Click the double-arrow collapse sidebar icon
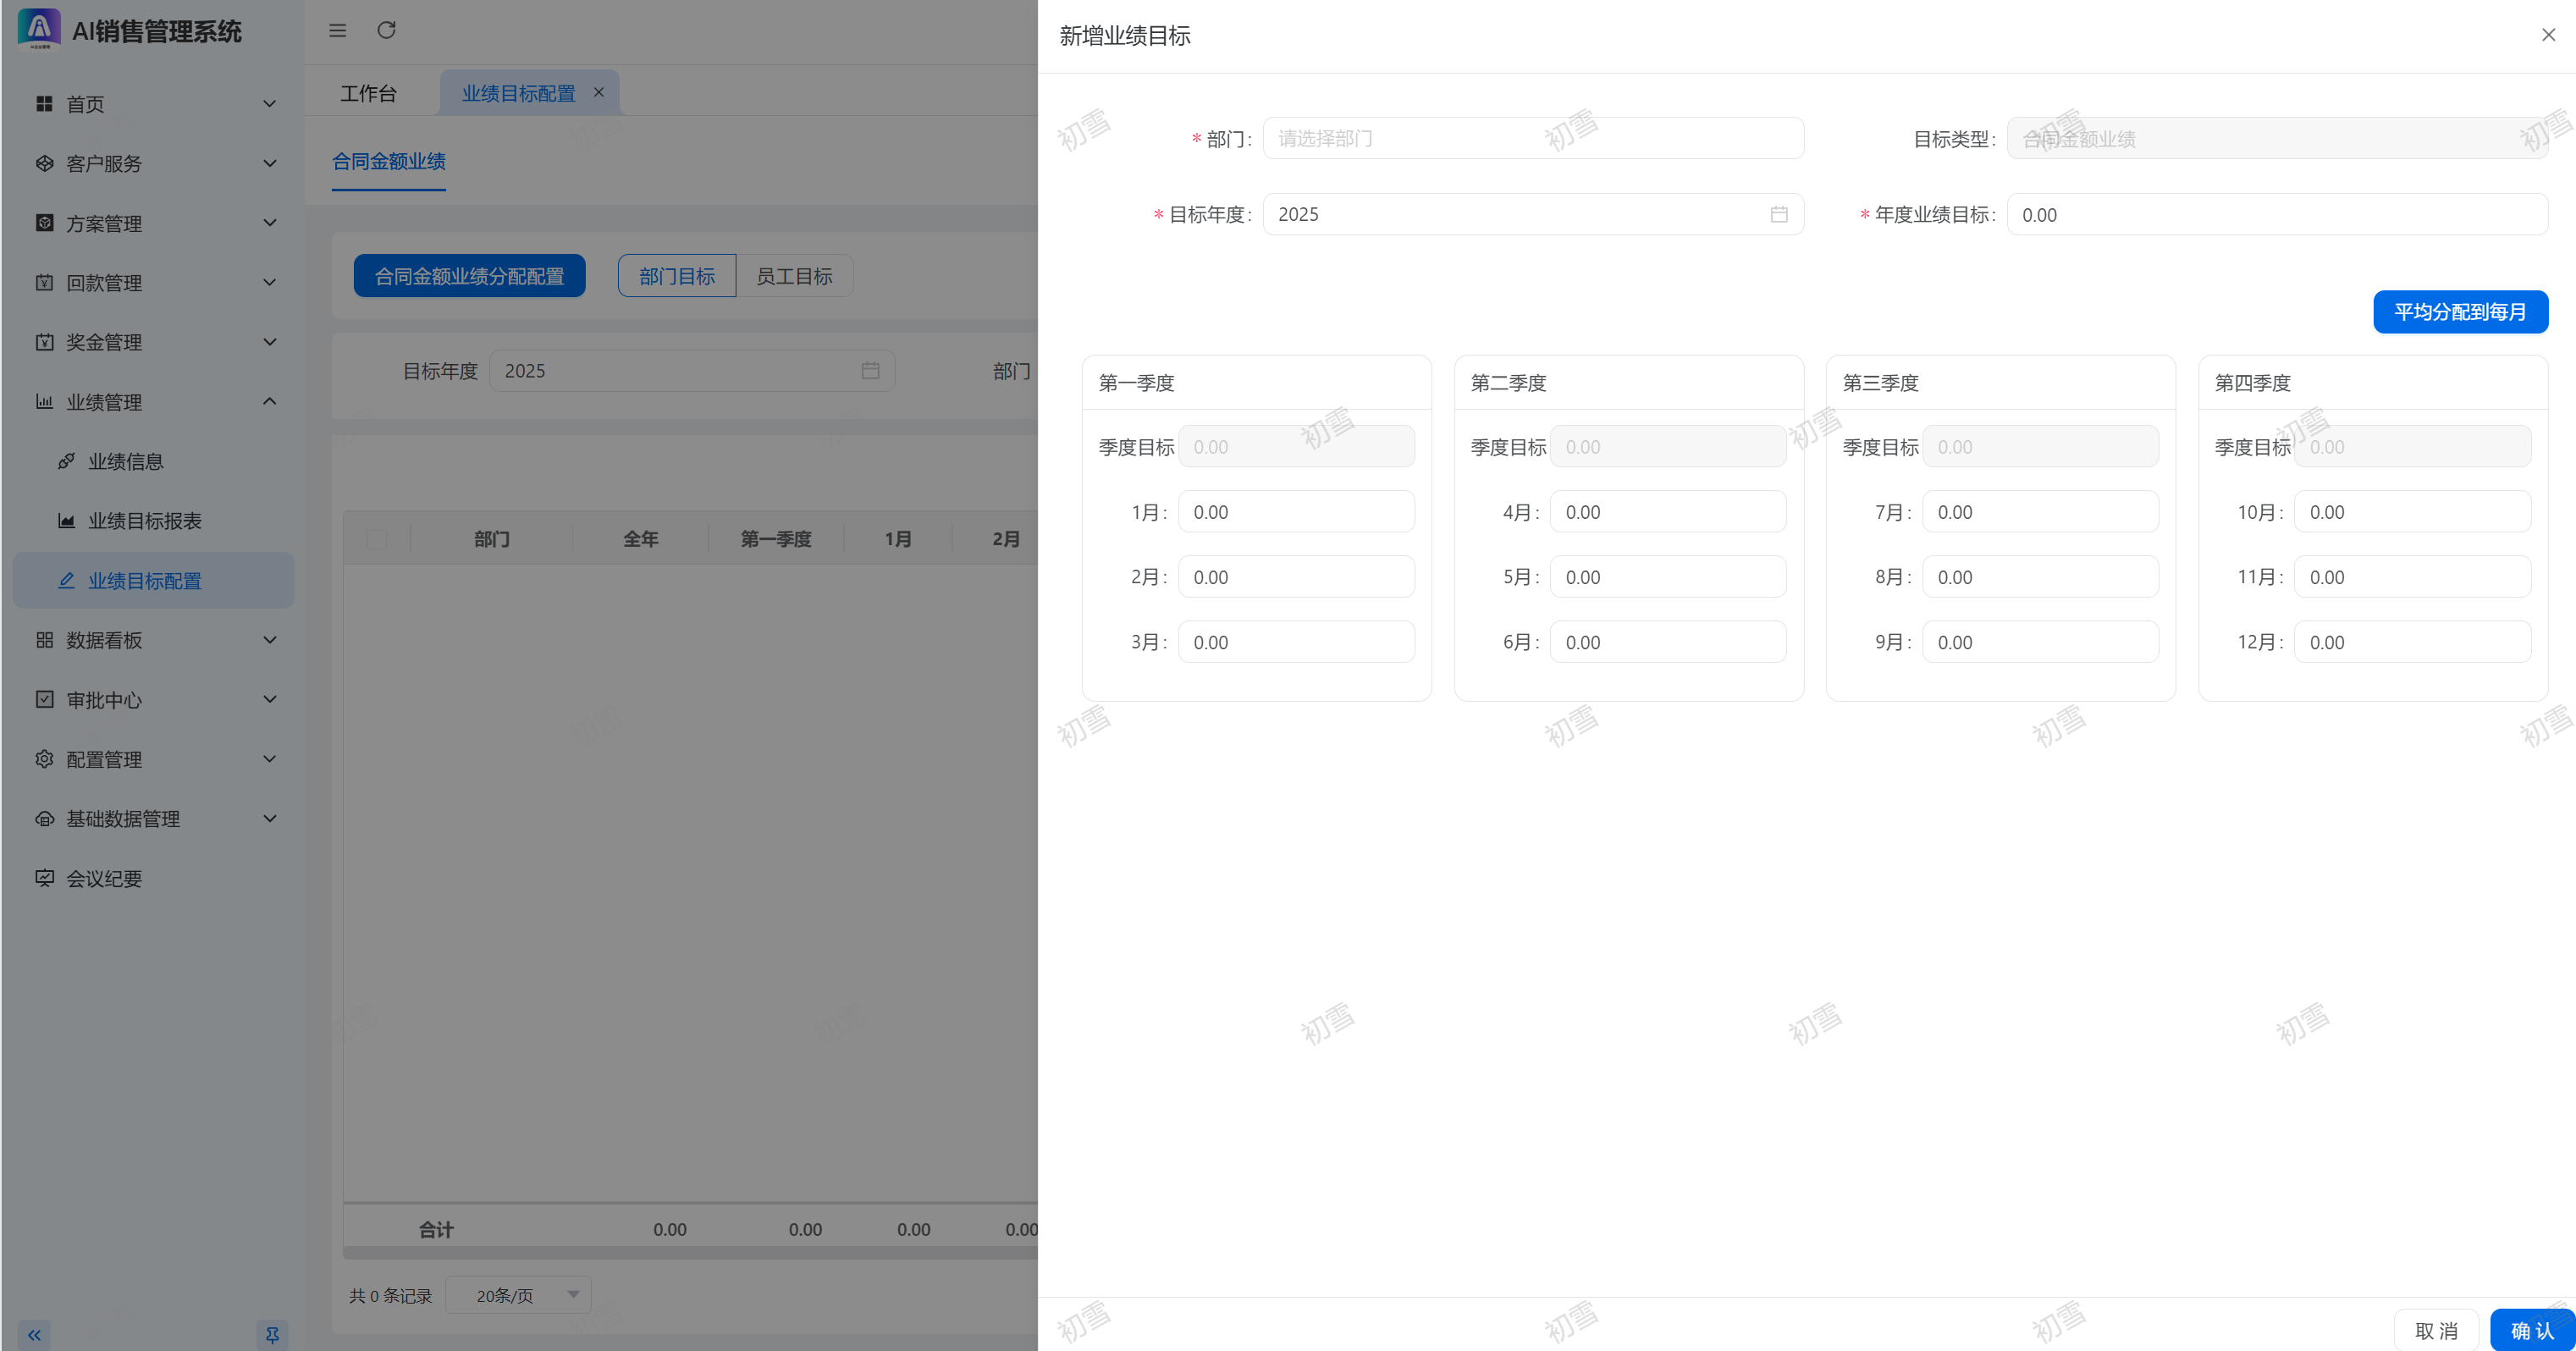 (x=35, y=1334)
